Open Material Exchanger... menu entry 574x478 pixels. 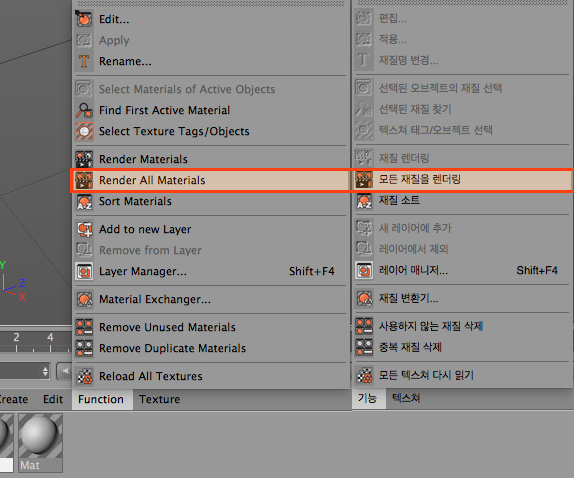(x=210, y=299)
